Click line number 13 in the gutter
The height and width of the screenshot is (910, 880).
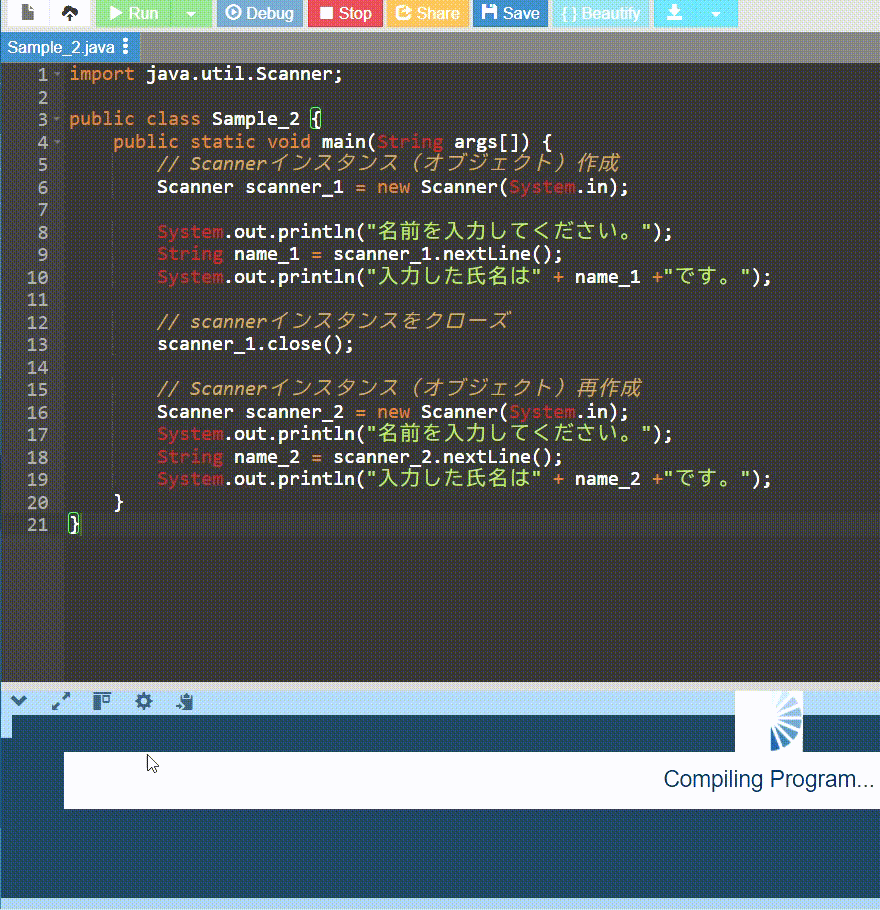pyautogui.click(x=37, y=345)
